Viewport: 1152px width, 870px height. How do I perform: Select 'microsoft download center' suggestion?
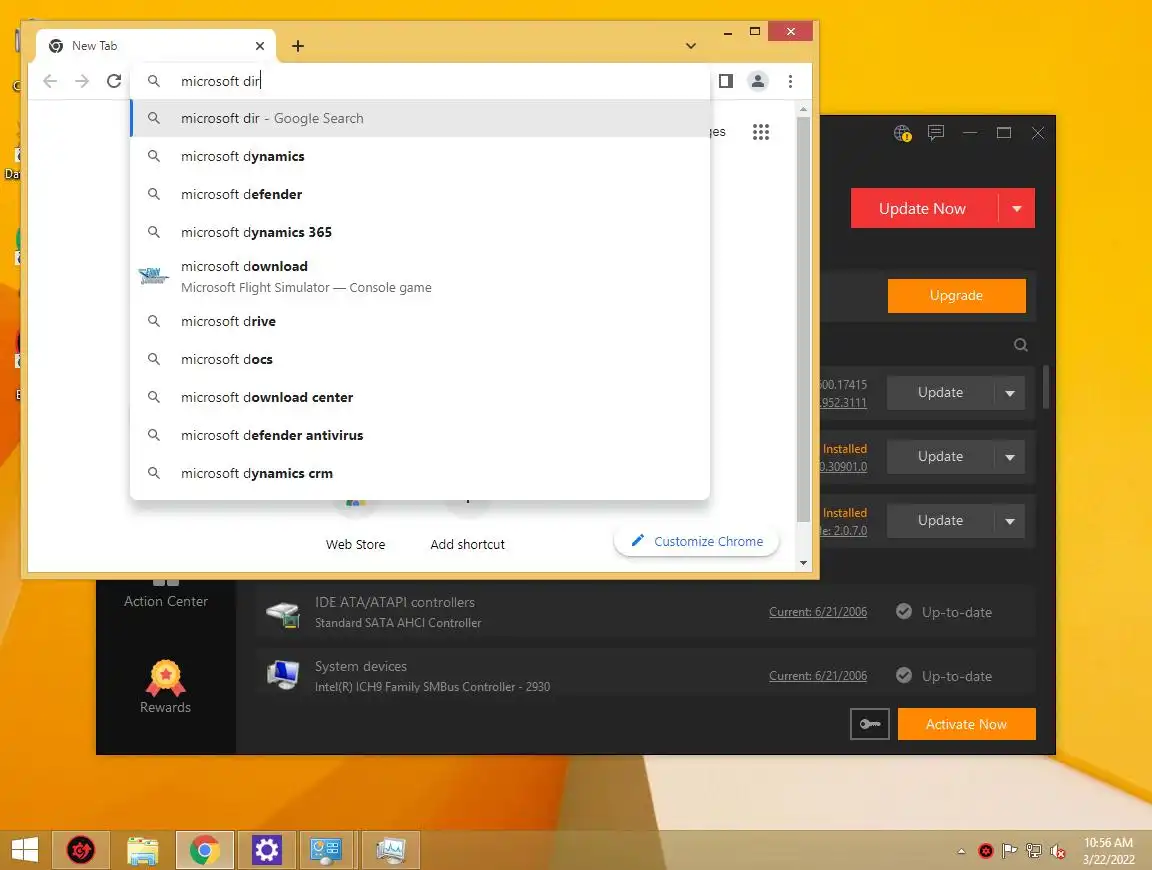pos(420,398)
